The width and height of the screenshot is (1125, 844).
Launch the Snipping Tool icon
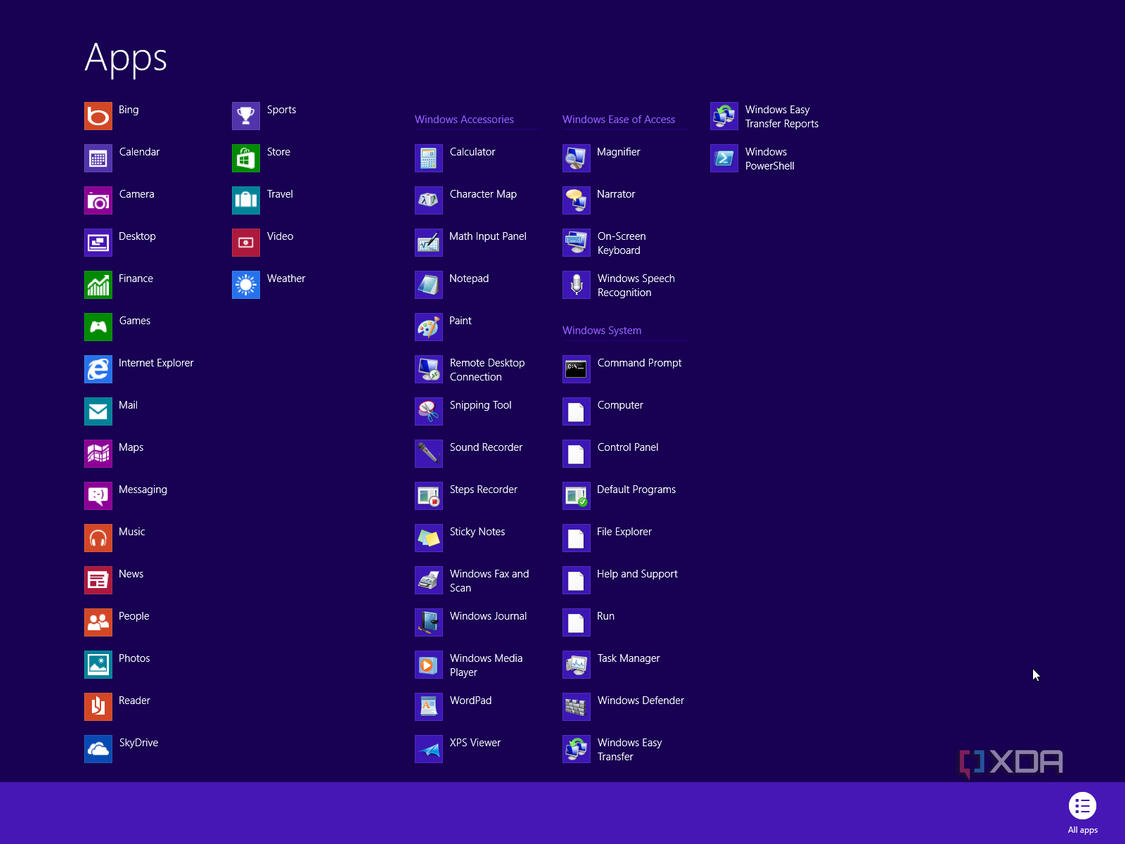click(428, 412)
